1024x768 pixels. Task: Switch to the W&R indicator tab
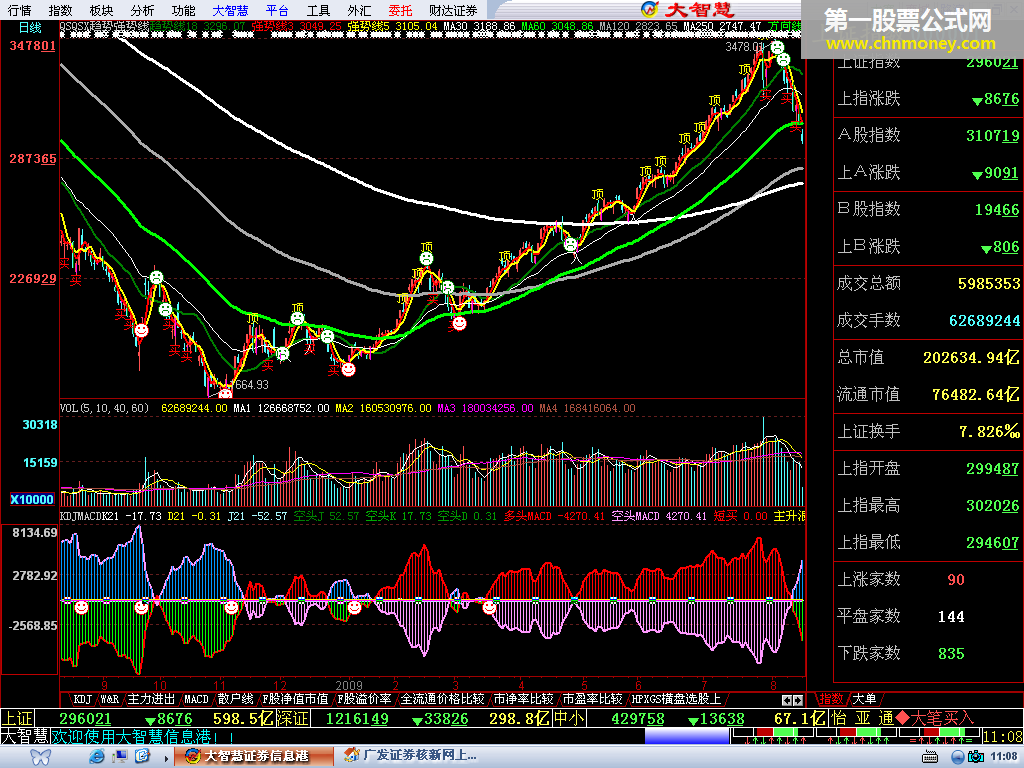[110, 699]
